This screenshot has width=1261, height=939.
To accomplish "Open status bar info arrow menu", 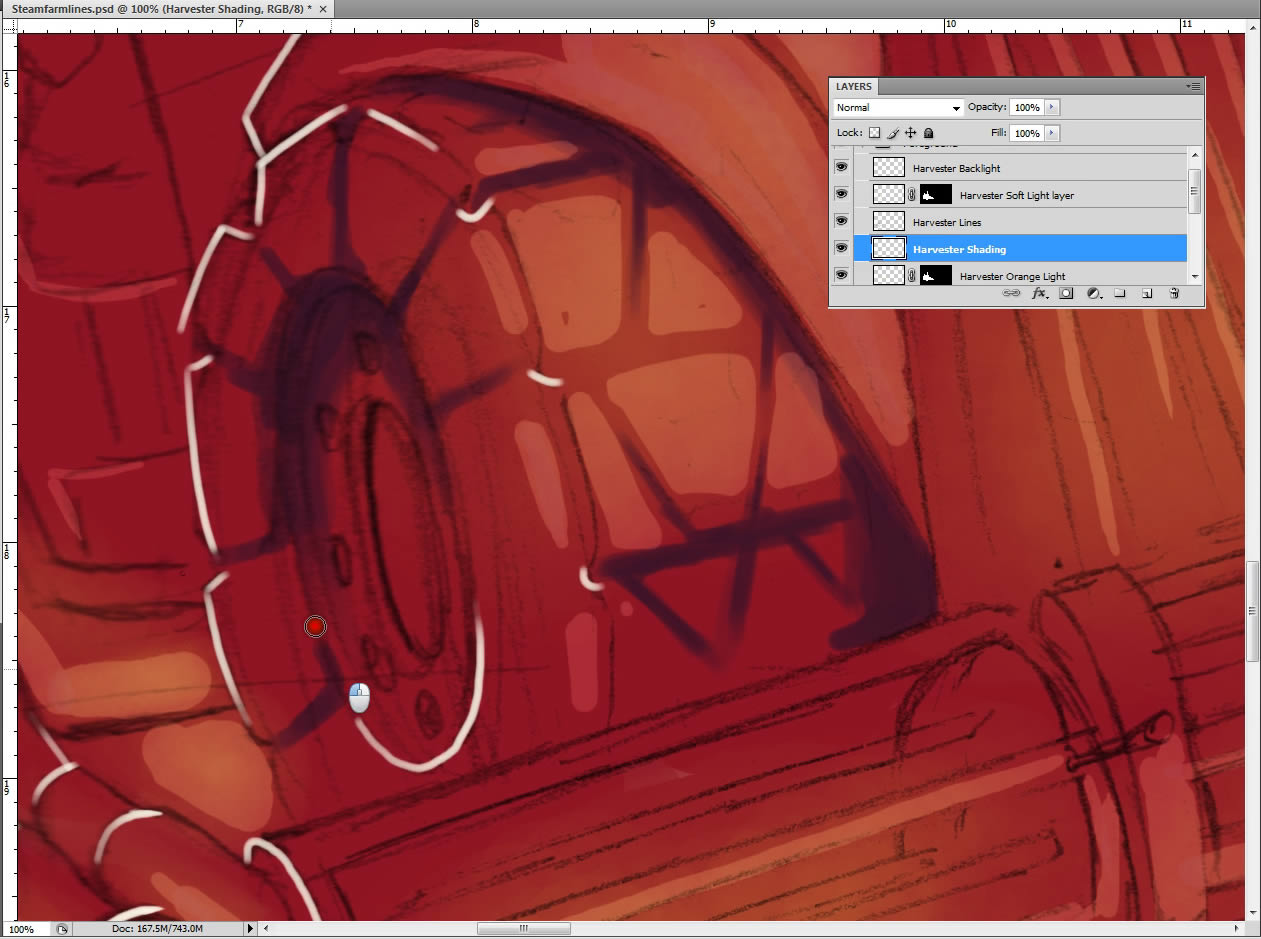I will pyautogui.click(x=250, y=929).
